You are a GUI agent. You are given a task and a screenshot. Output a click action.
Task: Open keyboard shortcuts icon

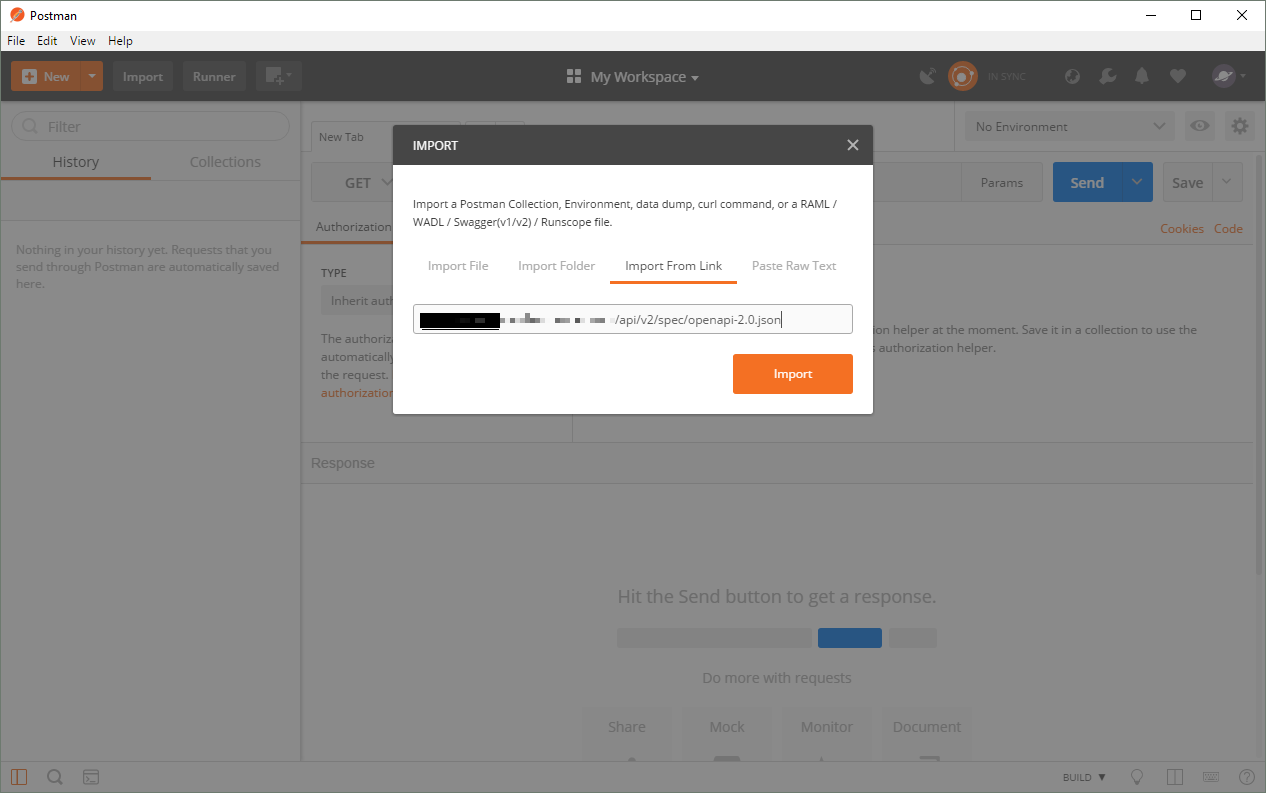coord(1211,777)
